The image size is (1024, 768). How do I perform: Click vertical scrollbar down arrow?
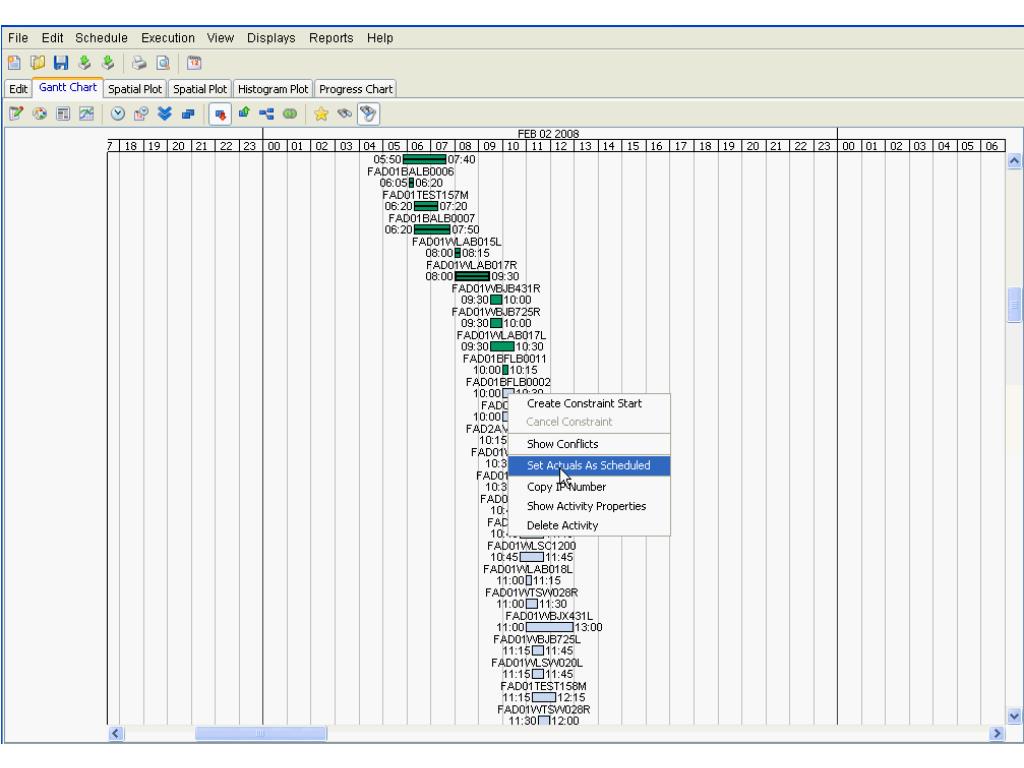(x=1014, y=716)
